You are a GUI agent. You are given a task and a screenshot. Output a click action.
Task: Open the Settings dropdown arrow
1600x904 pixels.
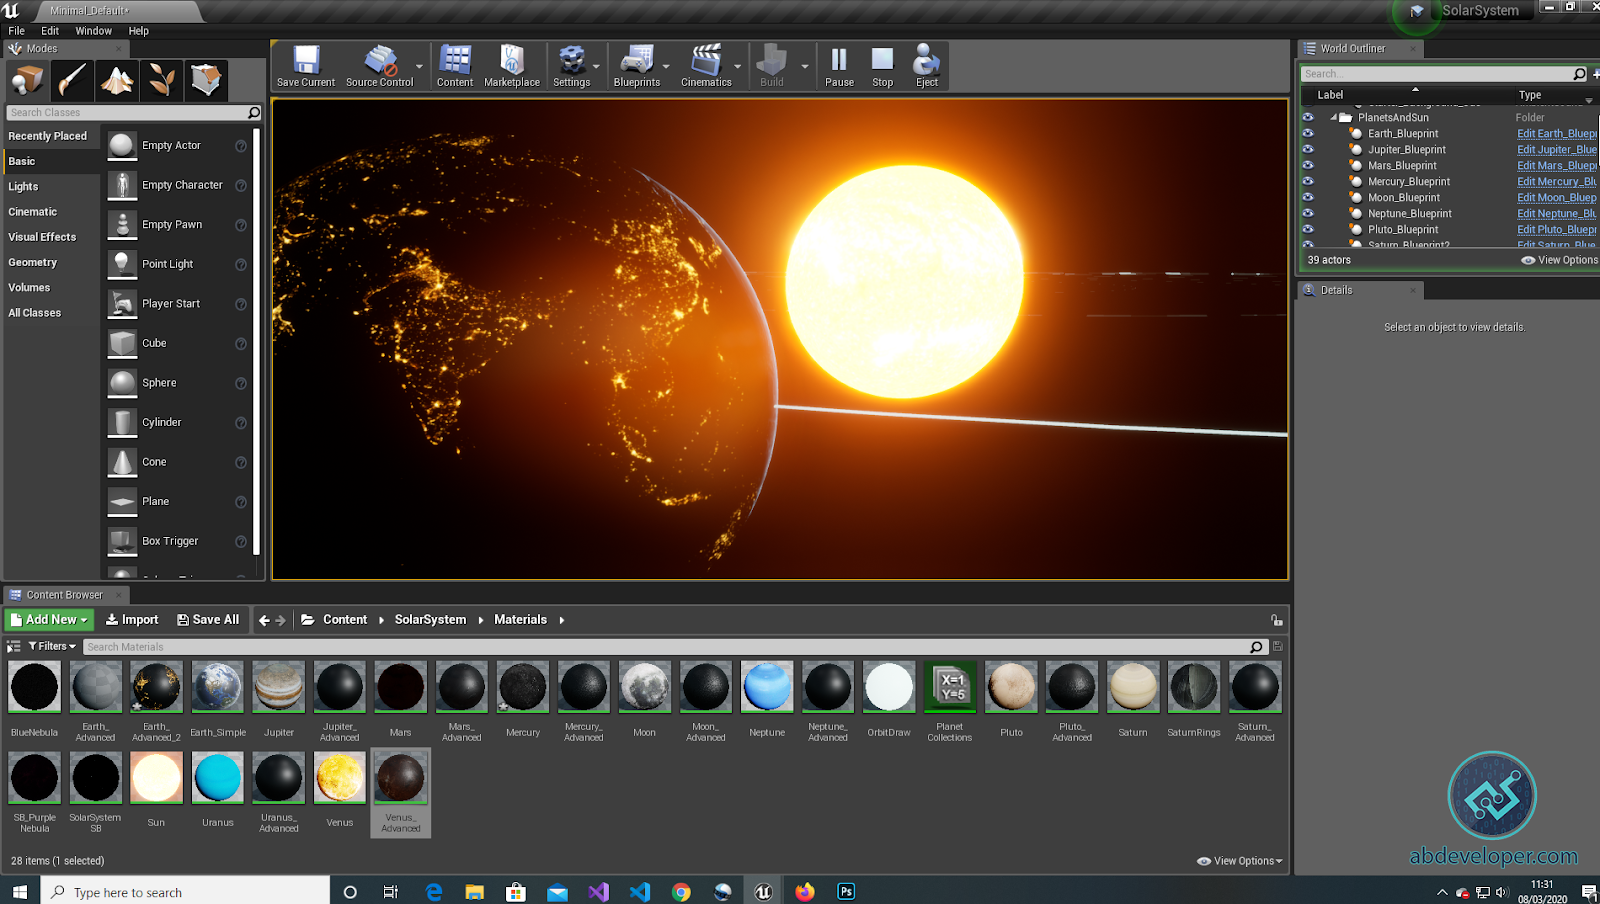594,68
